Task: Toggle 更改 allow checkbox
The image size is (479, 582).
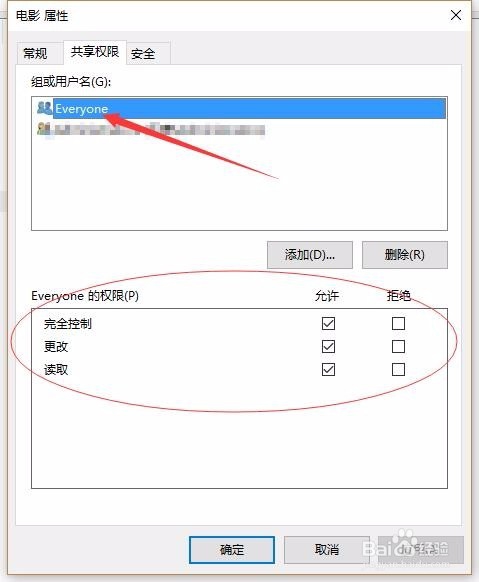Action: click(x=328, y=346)
